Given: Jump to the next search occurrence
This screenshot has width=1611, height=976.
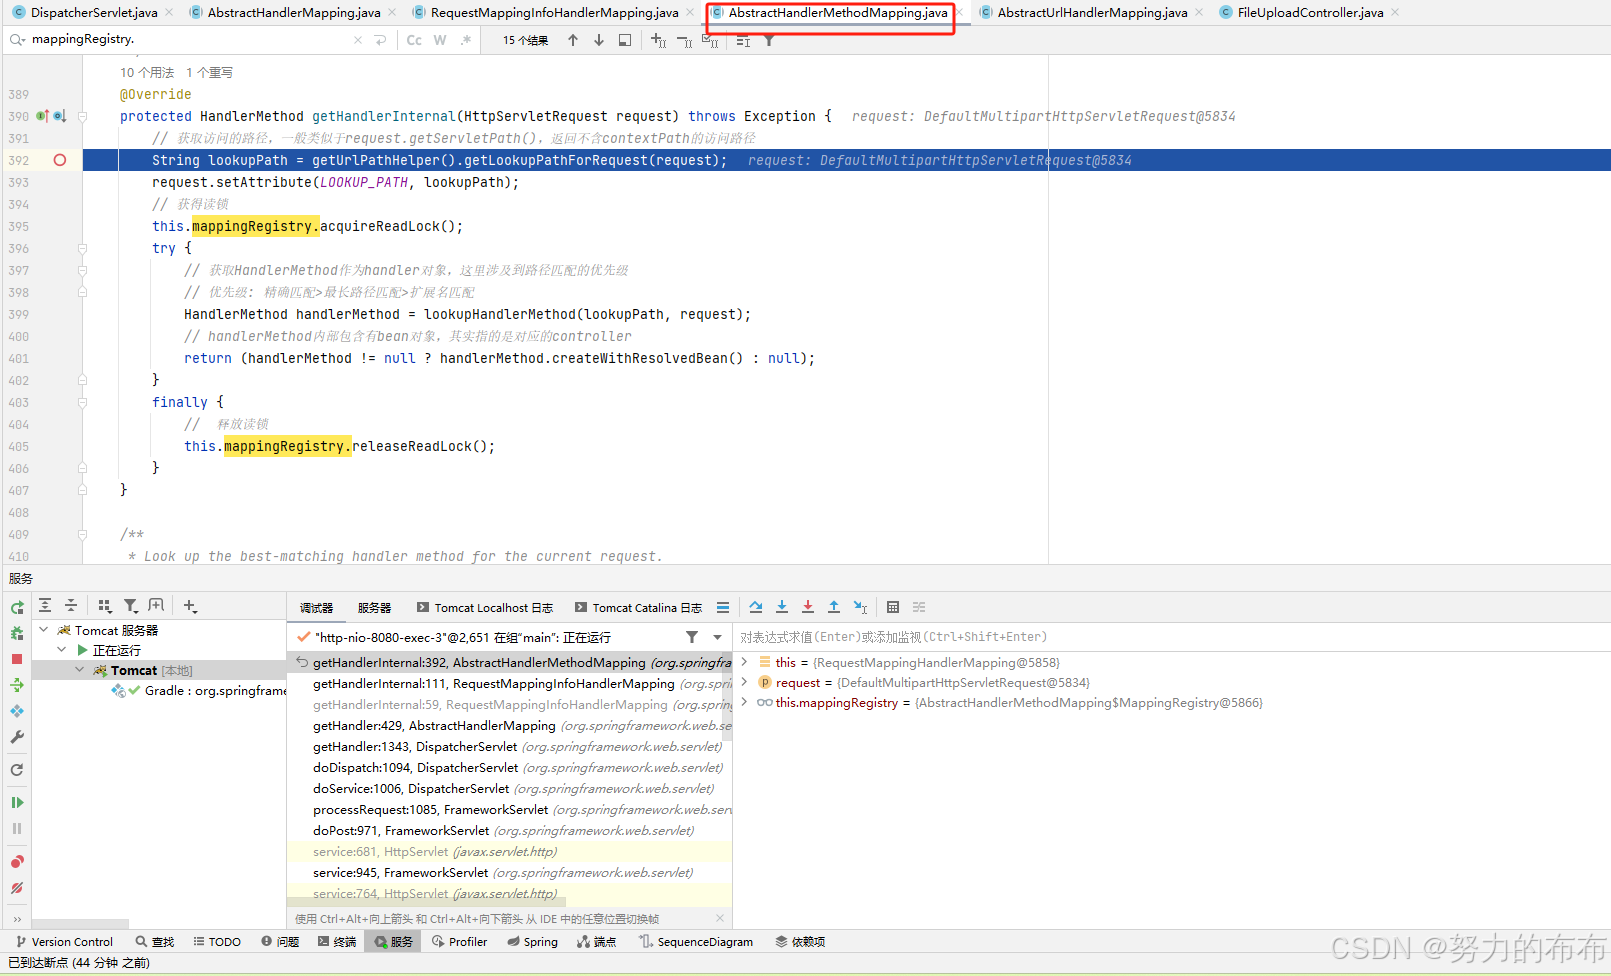Looking at the screenshot, I should click(599, 40).
